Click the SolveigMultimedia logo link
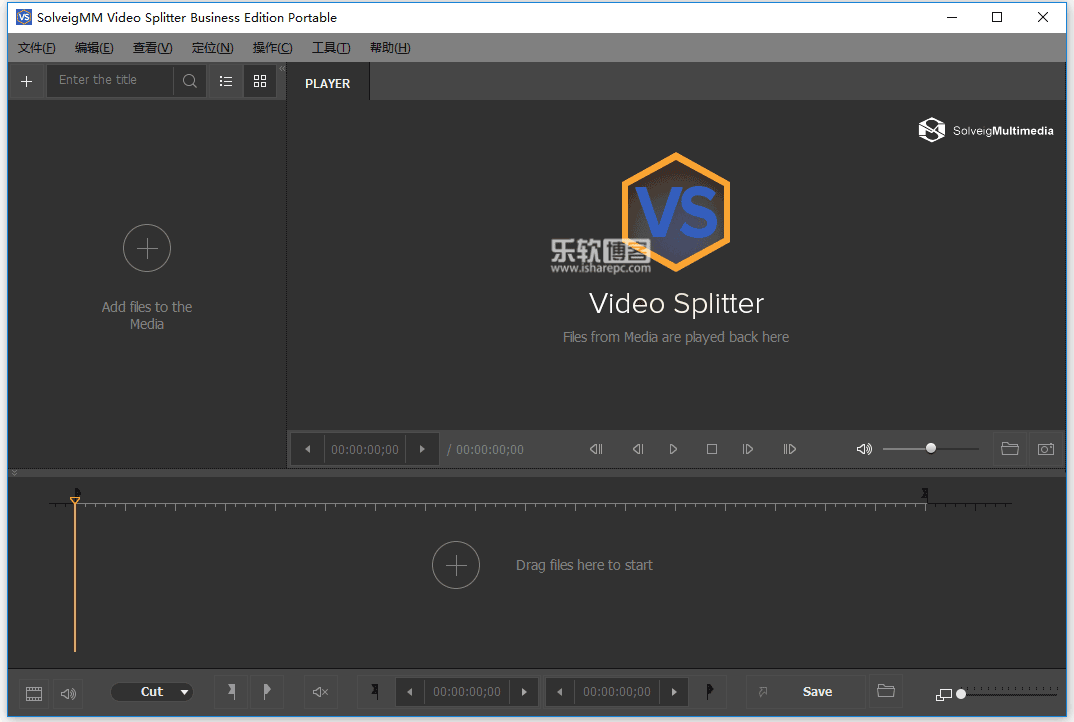The height and width of the screenshot is (722, 1074). coord(986,130)
